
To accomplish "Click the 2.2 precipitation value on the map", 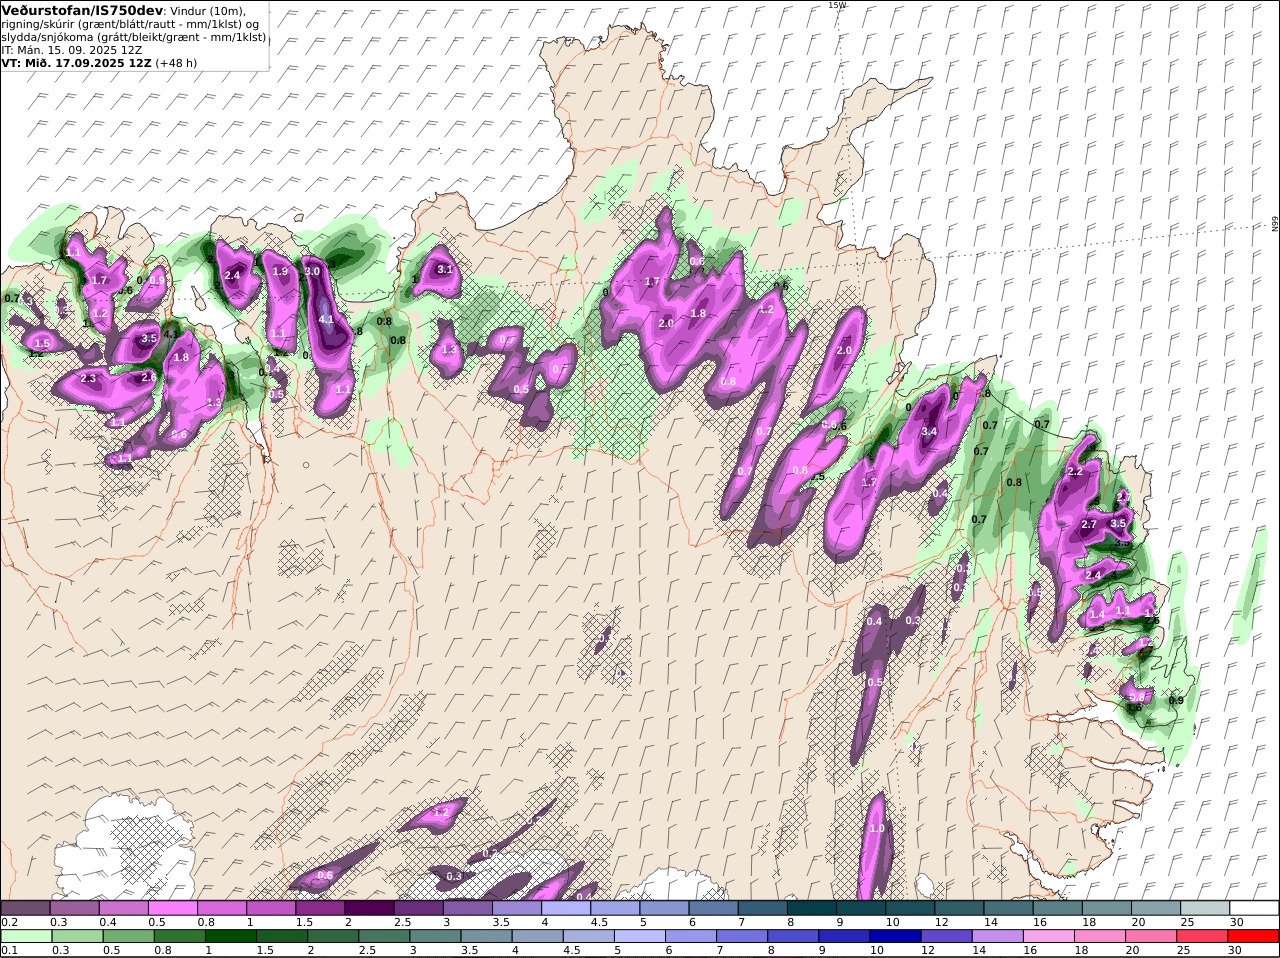I will click(x=1075, y=471).
